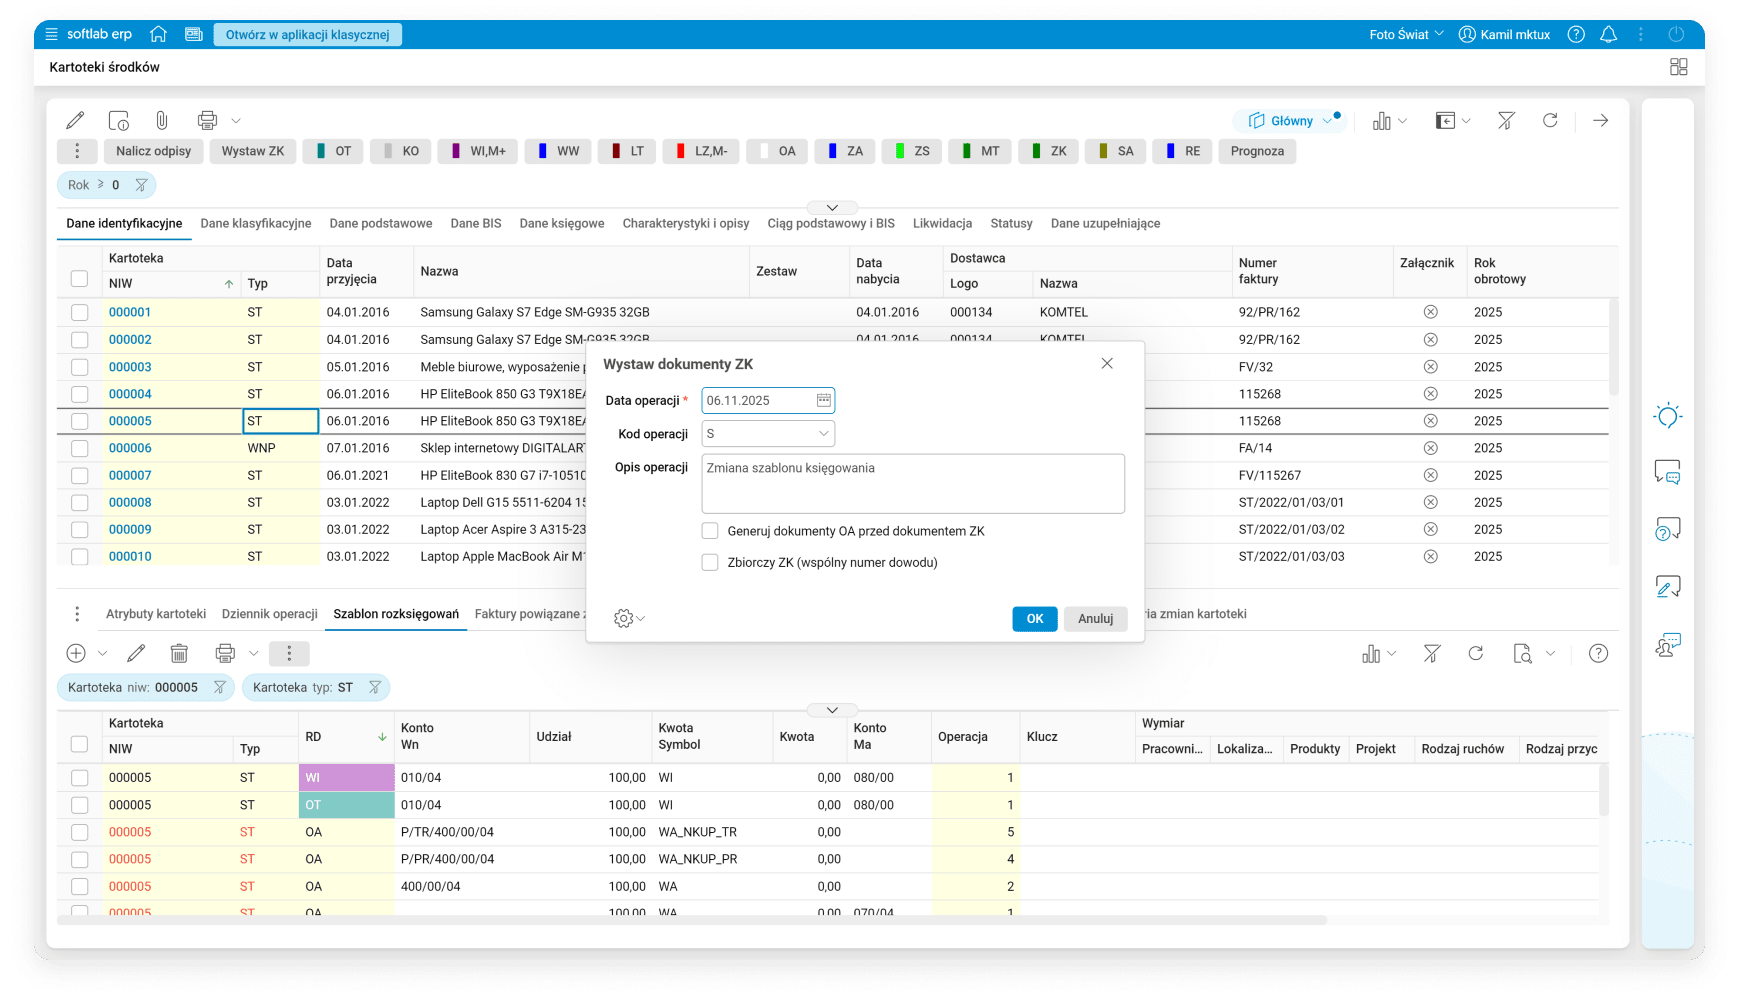Check the Zbiorczy ZK option
This screenshot has width=1740, height=996.
pos(710,562)
